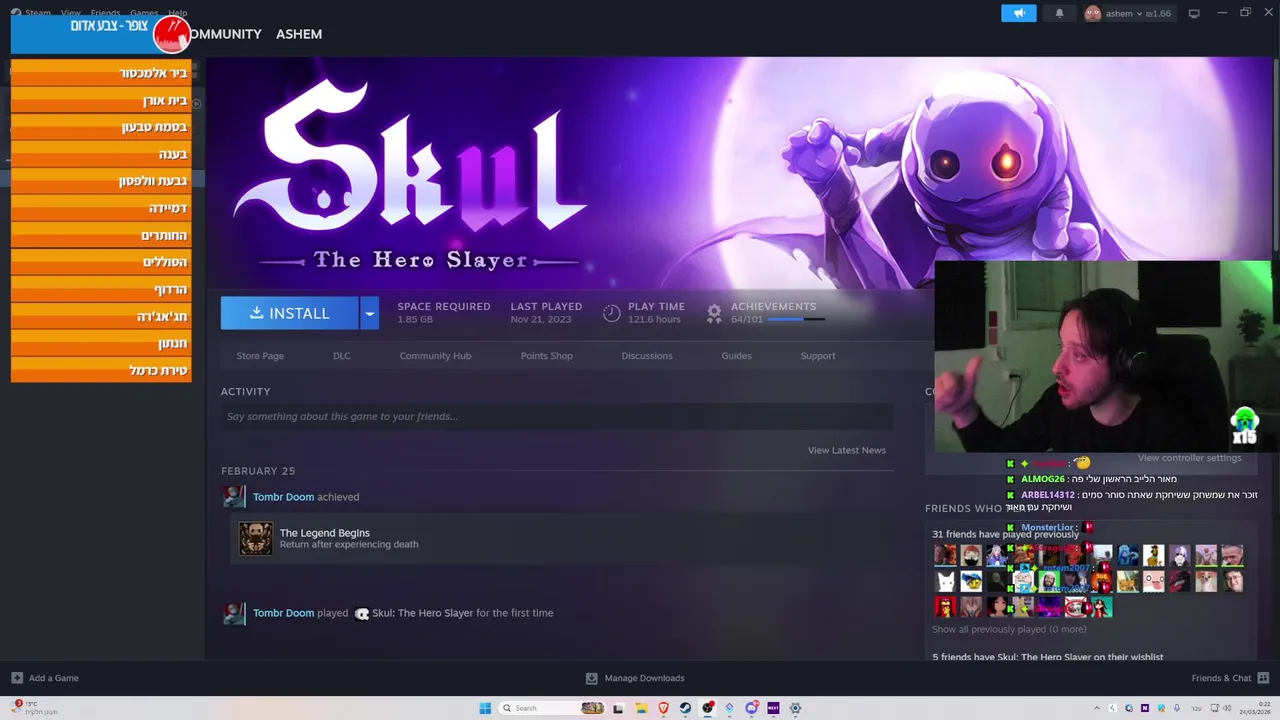Click Tombr Doom avatar beside 'achieved'
The height and width of the screenshot is (720, 1280).
click(234, 497)
